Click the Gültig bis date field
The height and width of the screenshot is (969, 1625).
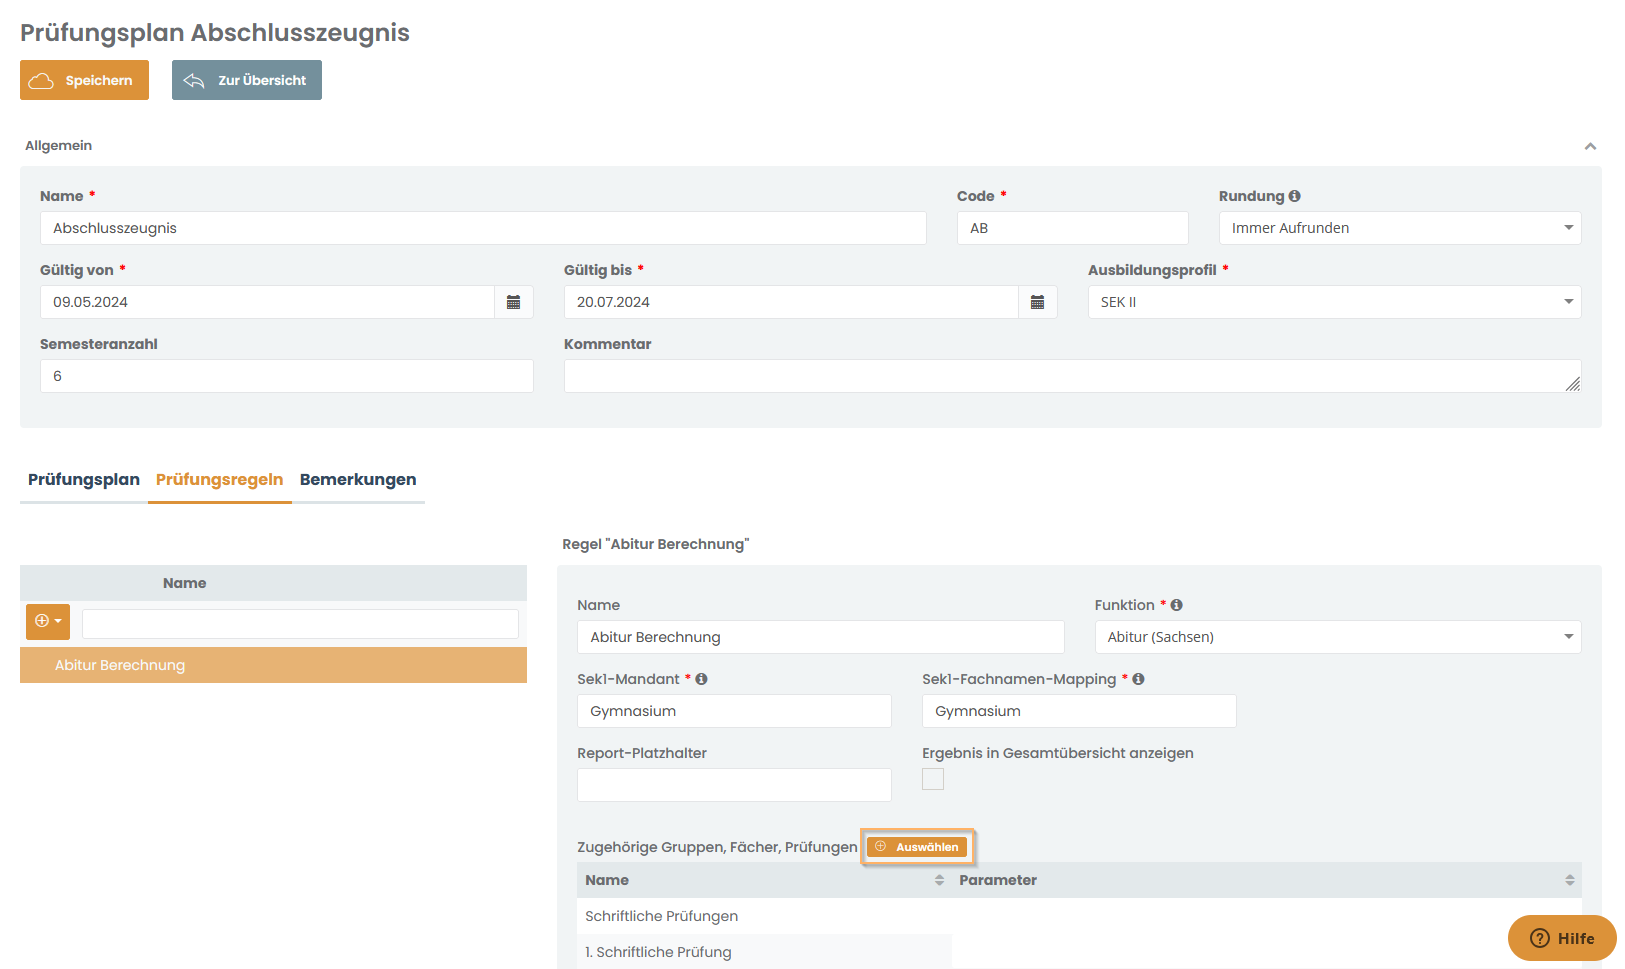pos(791,302)
